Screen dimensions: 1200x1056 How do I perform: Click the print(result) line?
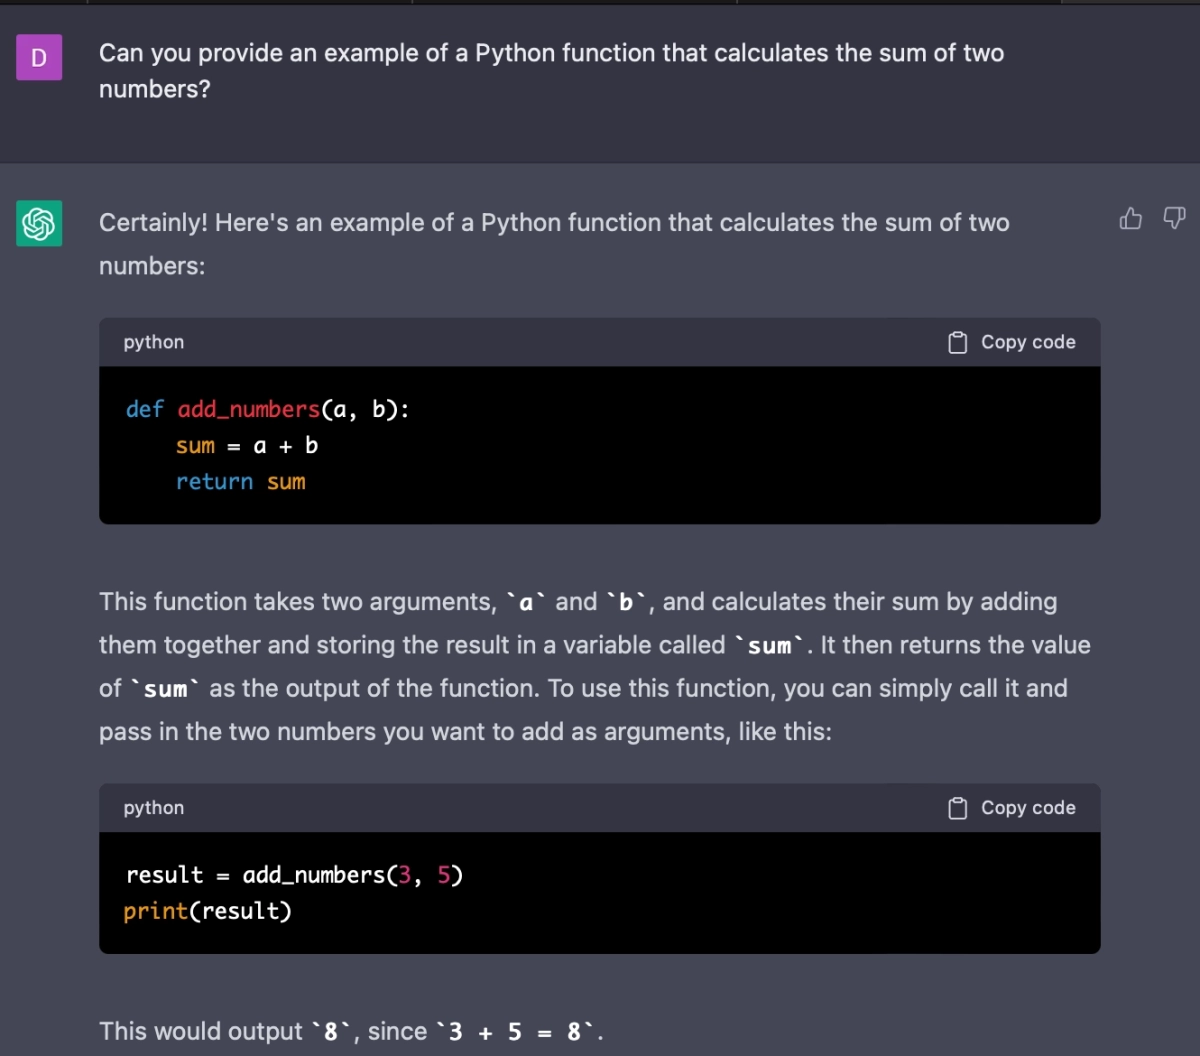(207, 910)
